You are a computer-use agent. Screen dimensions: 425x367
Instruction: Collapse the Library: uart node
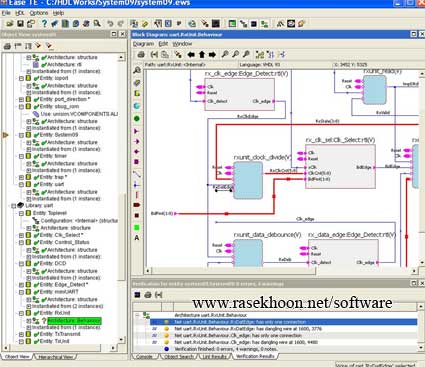pyautogui.click(x=14, y=206)
